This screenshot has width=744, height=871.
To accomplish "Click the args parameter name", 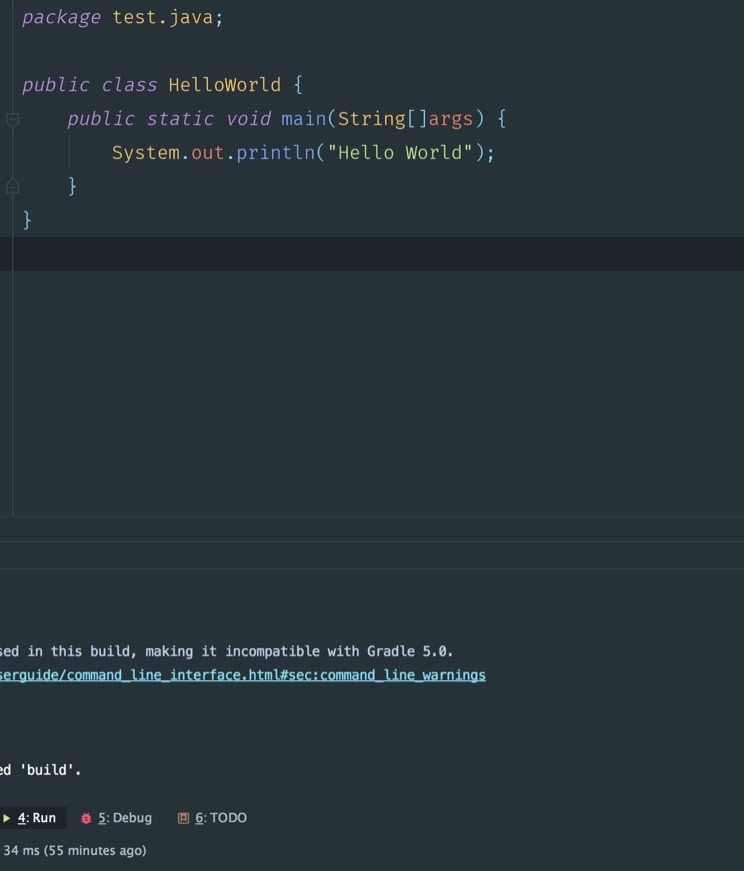I will click(450, 119).
